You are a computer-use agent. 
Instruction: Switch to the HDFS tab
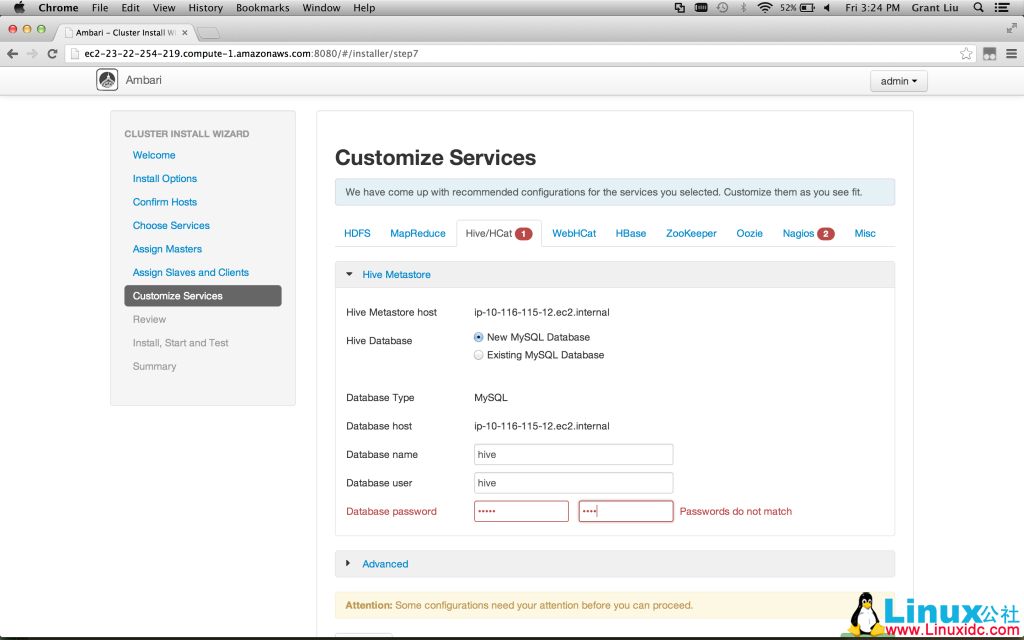(357, 233)
